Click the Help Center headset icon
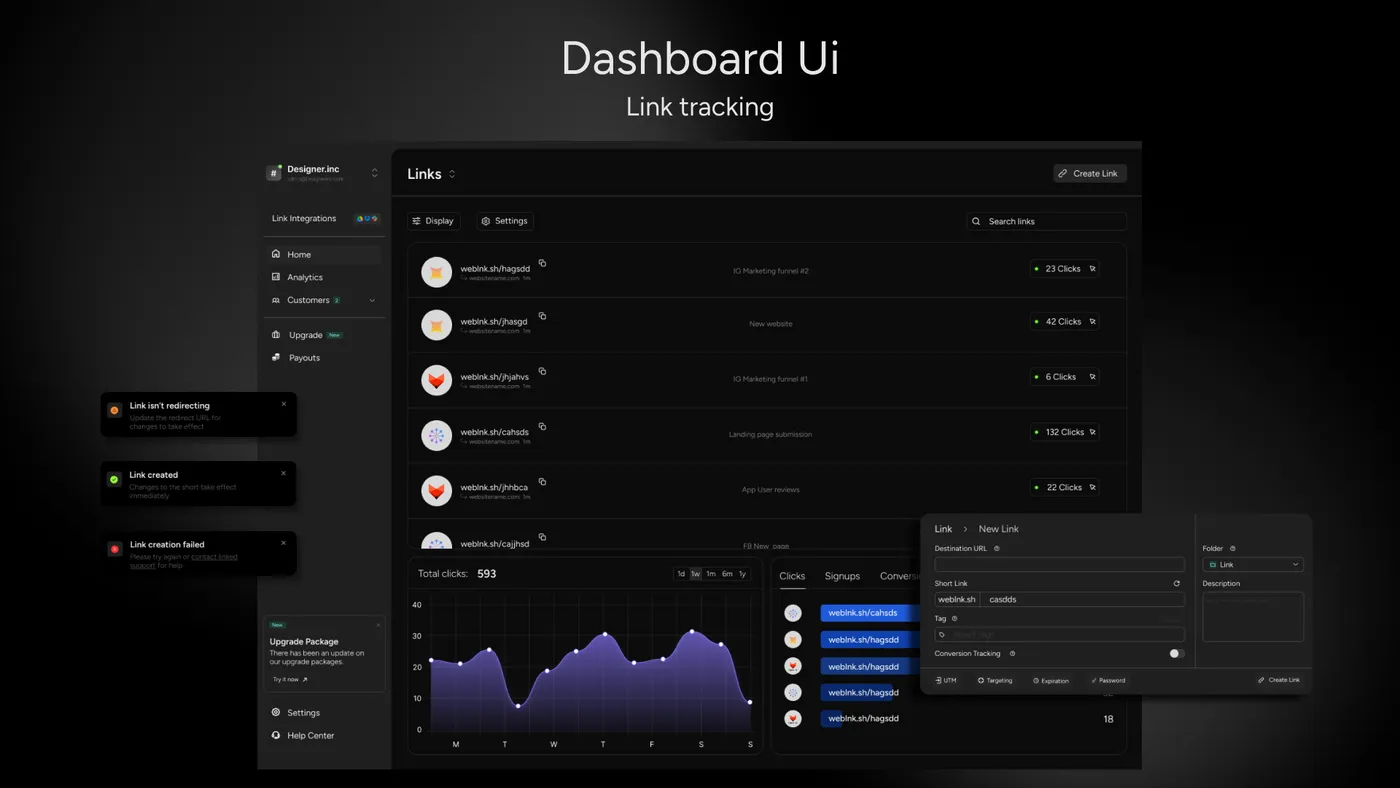Viewport: 1400px width, 788px height. pos(276,735)
